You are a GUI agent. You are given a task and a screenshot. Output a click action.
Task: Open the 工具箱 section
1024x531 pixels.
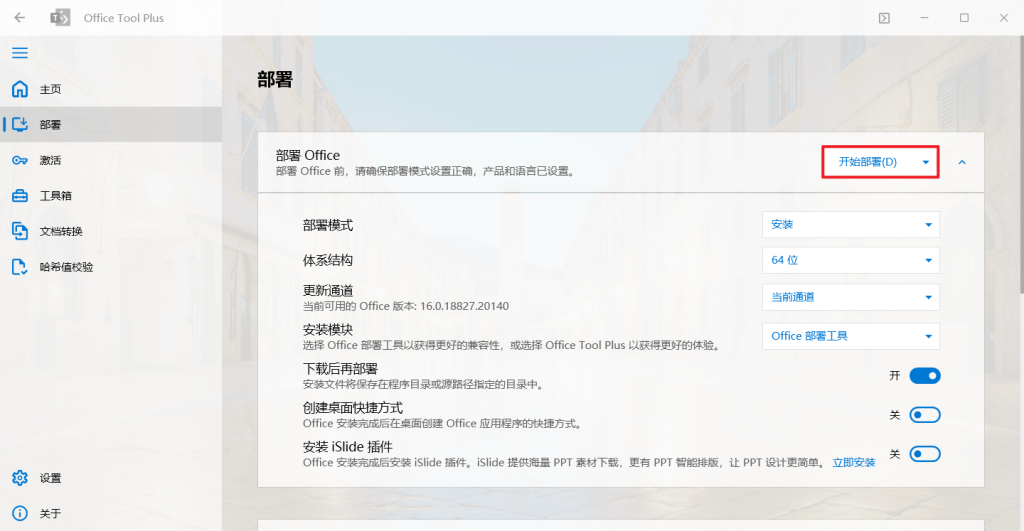[x=111, y=195]
